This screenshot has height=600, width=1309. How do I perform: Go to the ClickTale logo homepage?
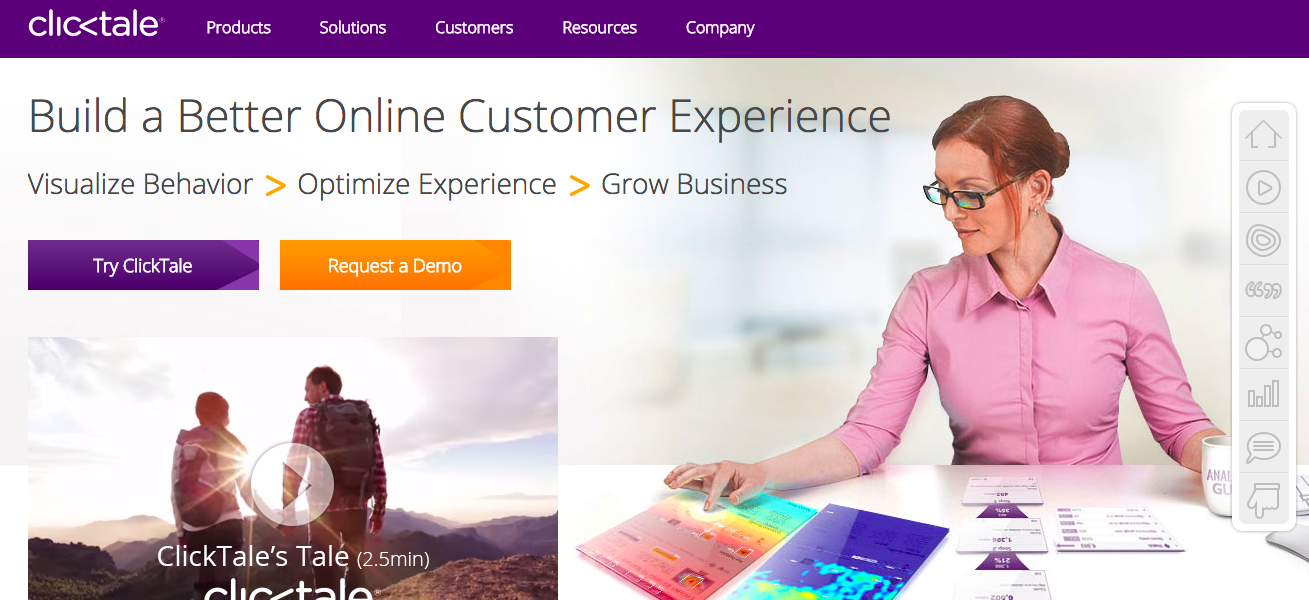(96, 24)
